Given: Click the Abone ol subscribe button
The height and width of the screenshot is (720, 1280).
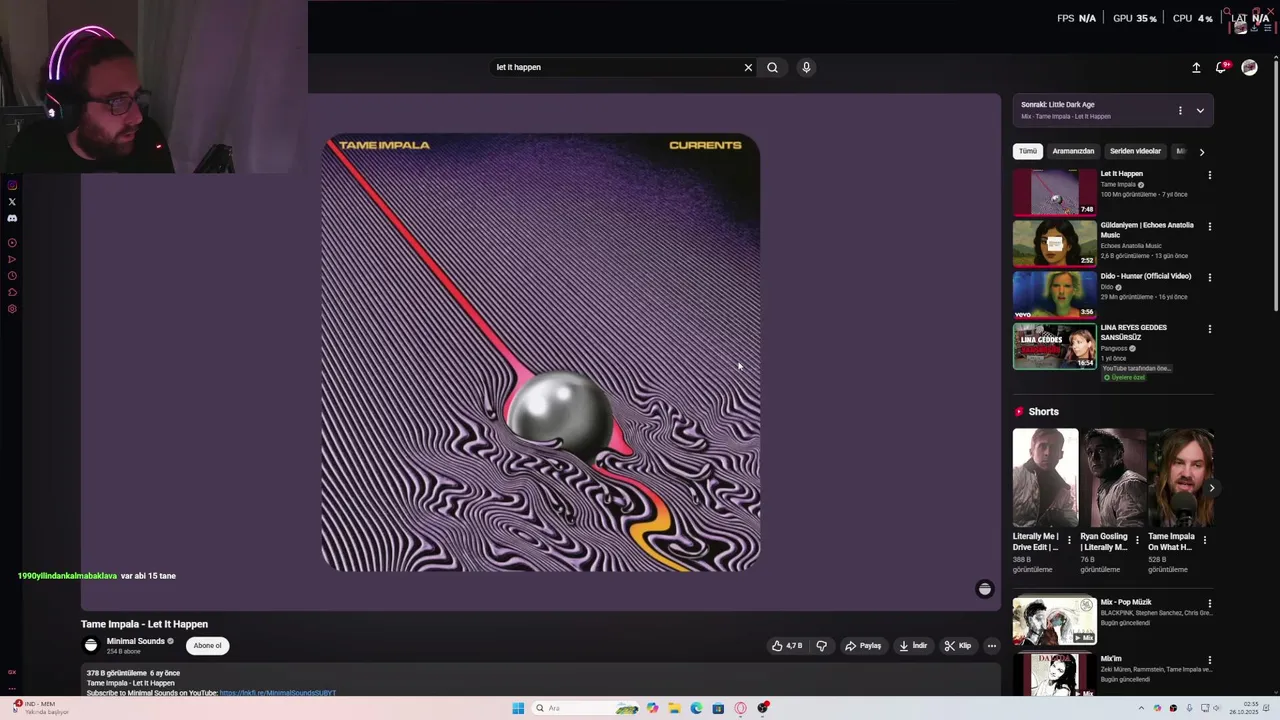Looking at the screenshot, I should (207, 646).
